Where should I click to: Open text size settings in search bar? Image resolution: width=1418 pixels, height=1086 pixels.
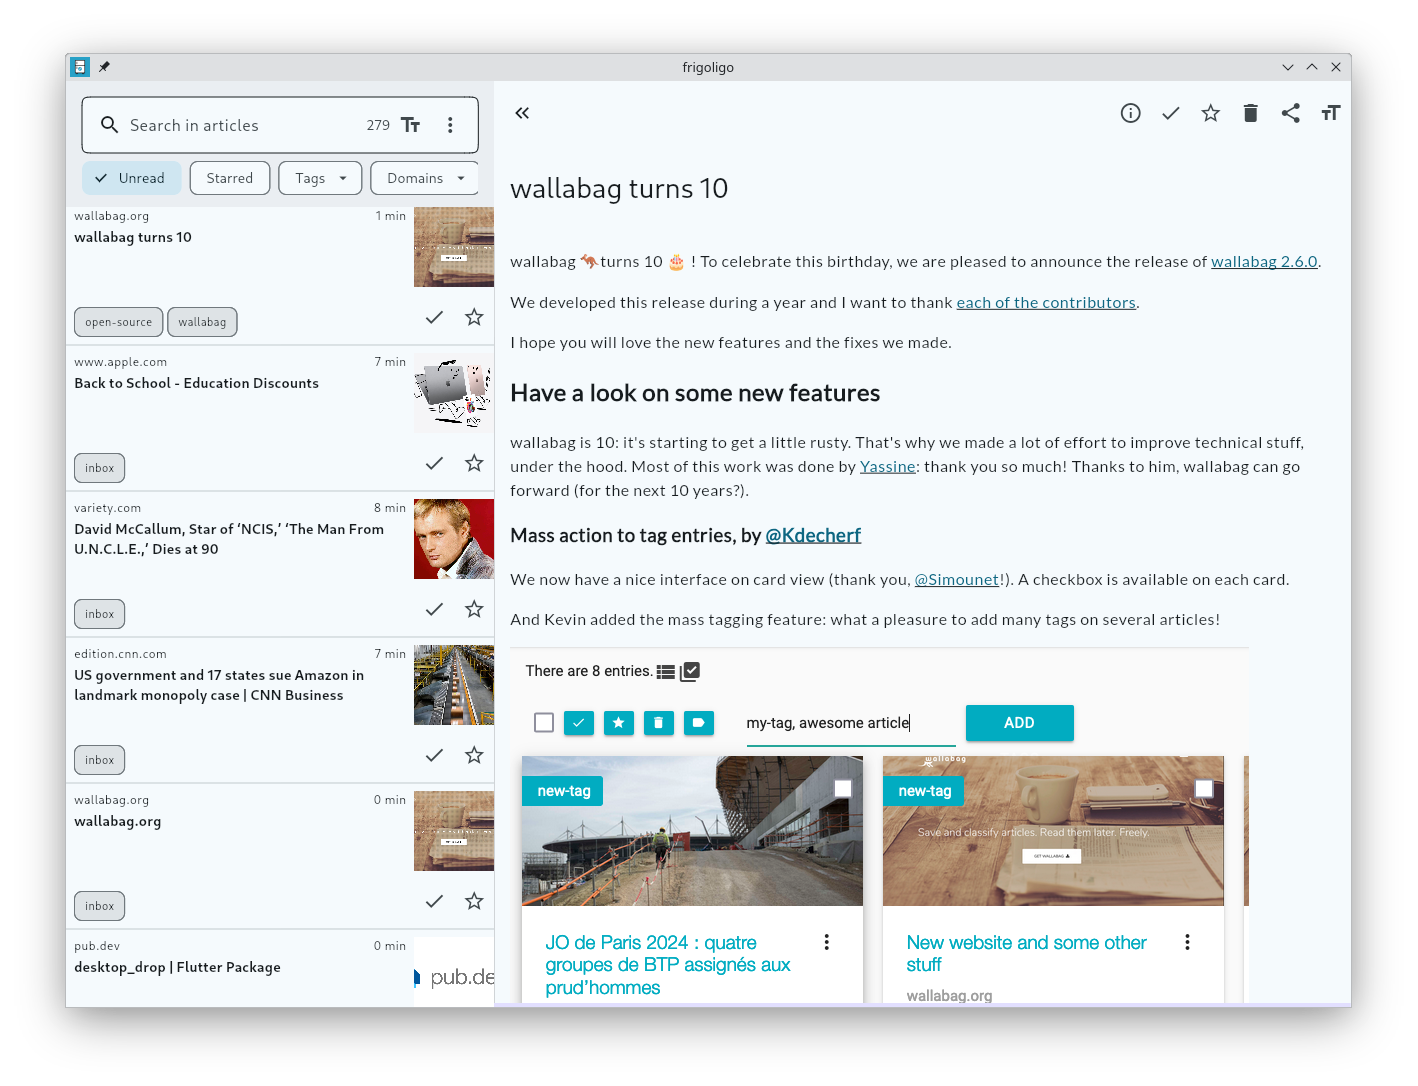(411, 125)
